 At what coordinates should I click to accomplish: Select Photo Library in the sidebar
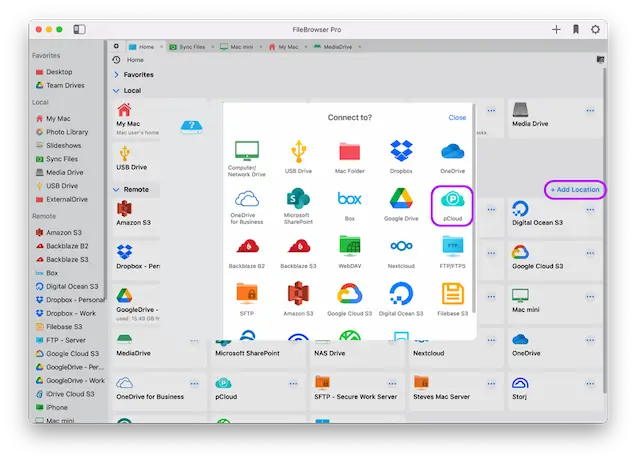62,132
